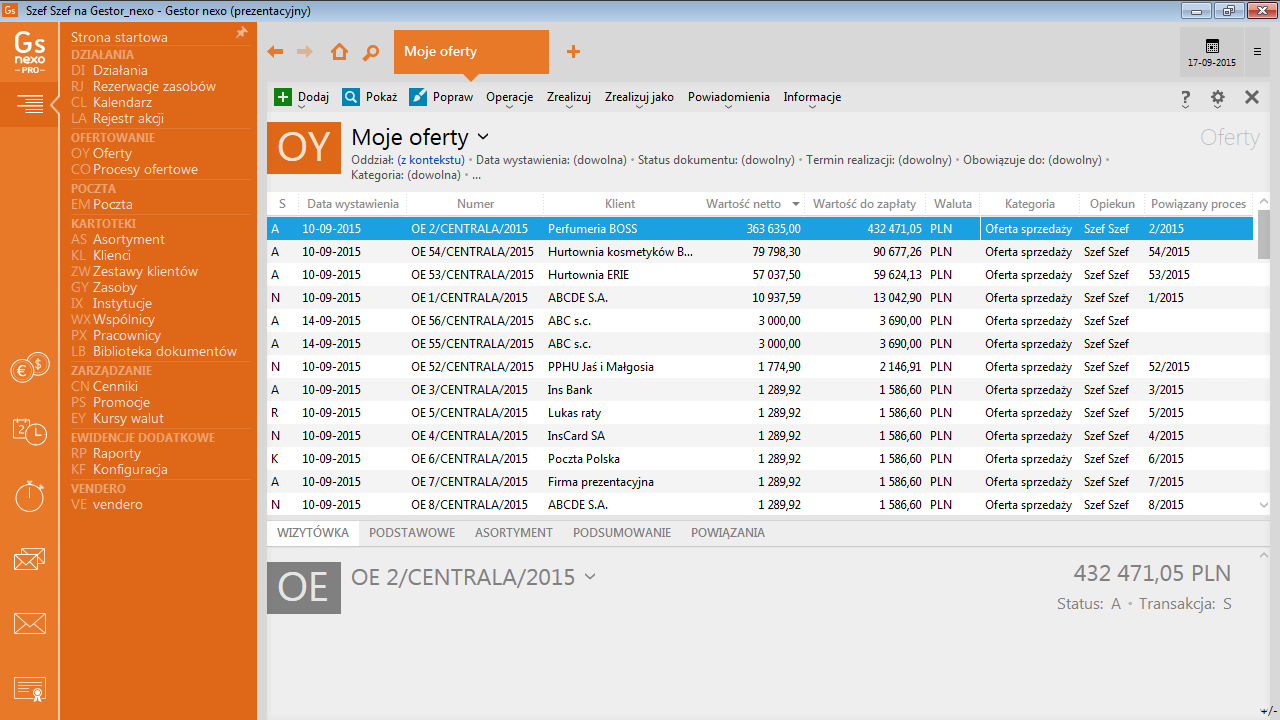Open help question mark icon

coord(1186,98)
